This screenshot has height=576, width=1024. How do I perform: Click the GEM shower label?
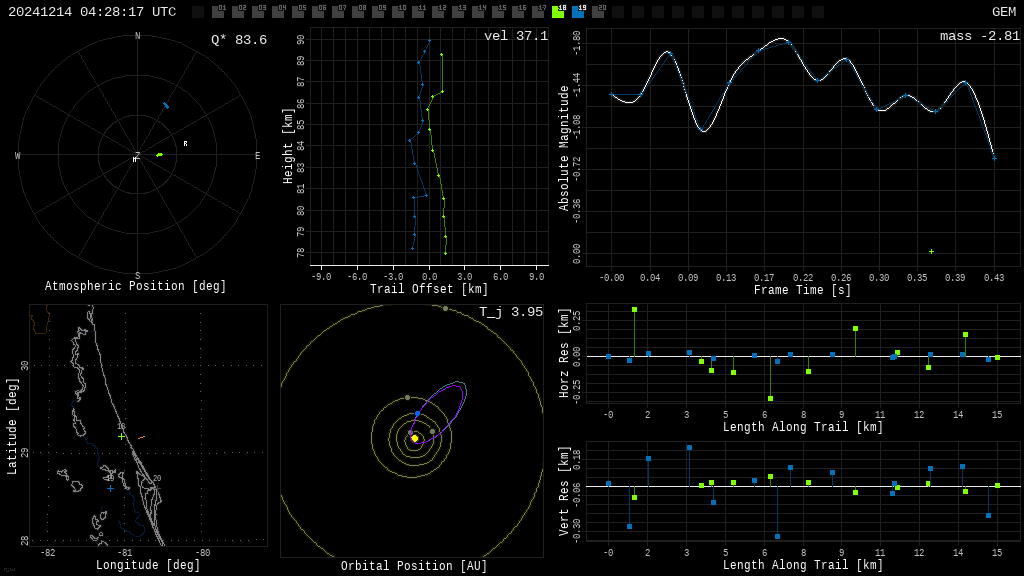point(1003,12)
